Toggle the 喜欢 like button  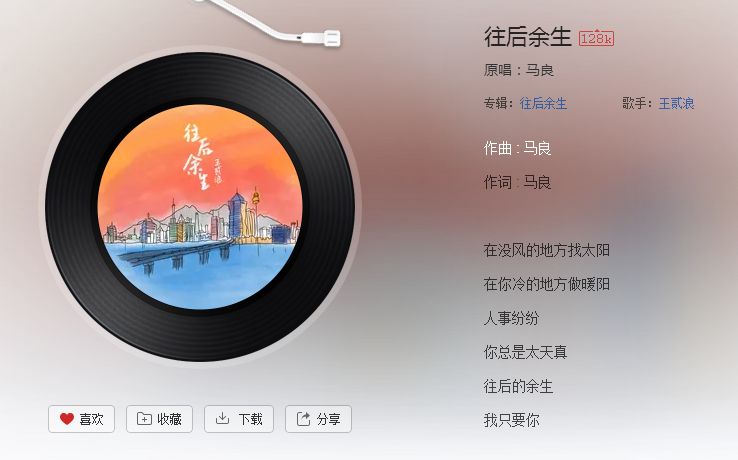(x=81, y=419)
